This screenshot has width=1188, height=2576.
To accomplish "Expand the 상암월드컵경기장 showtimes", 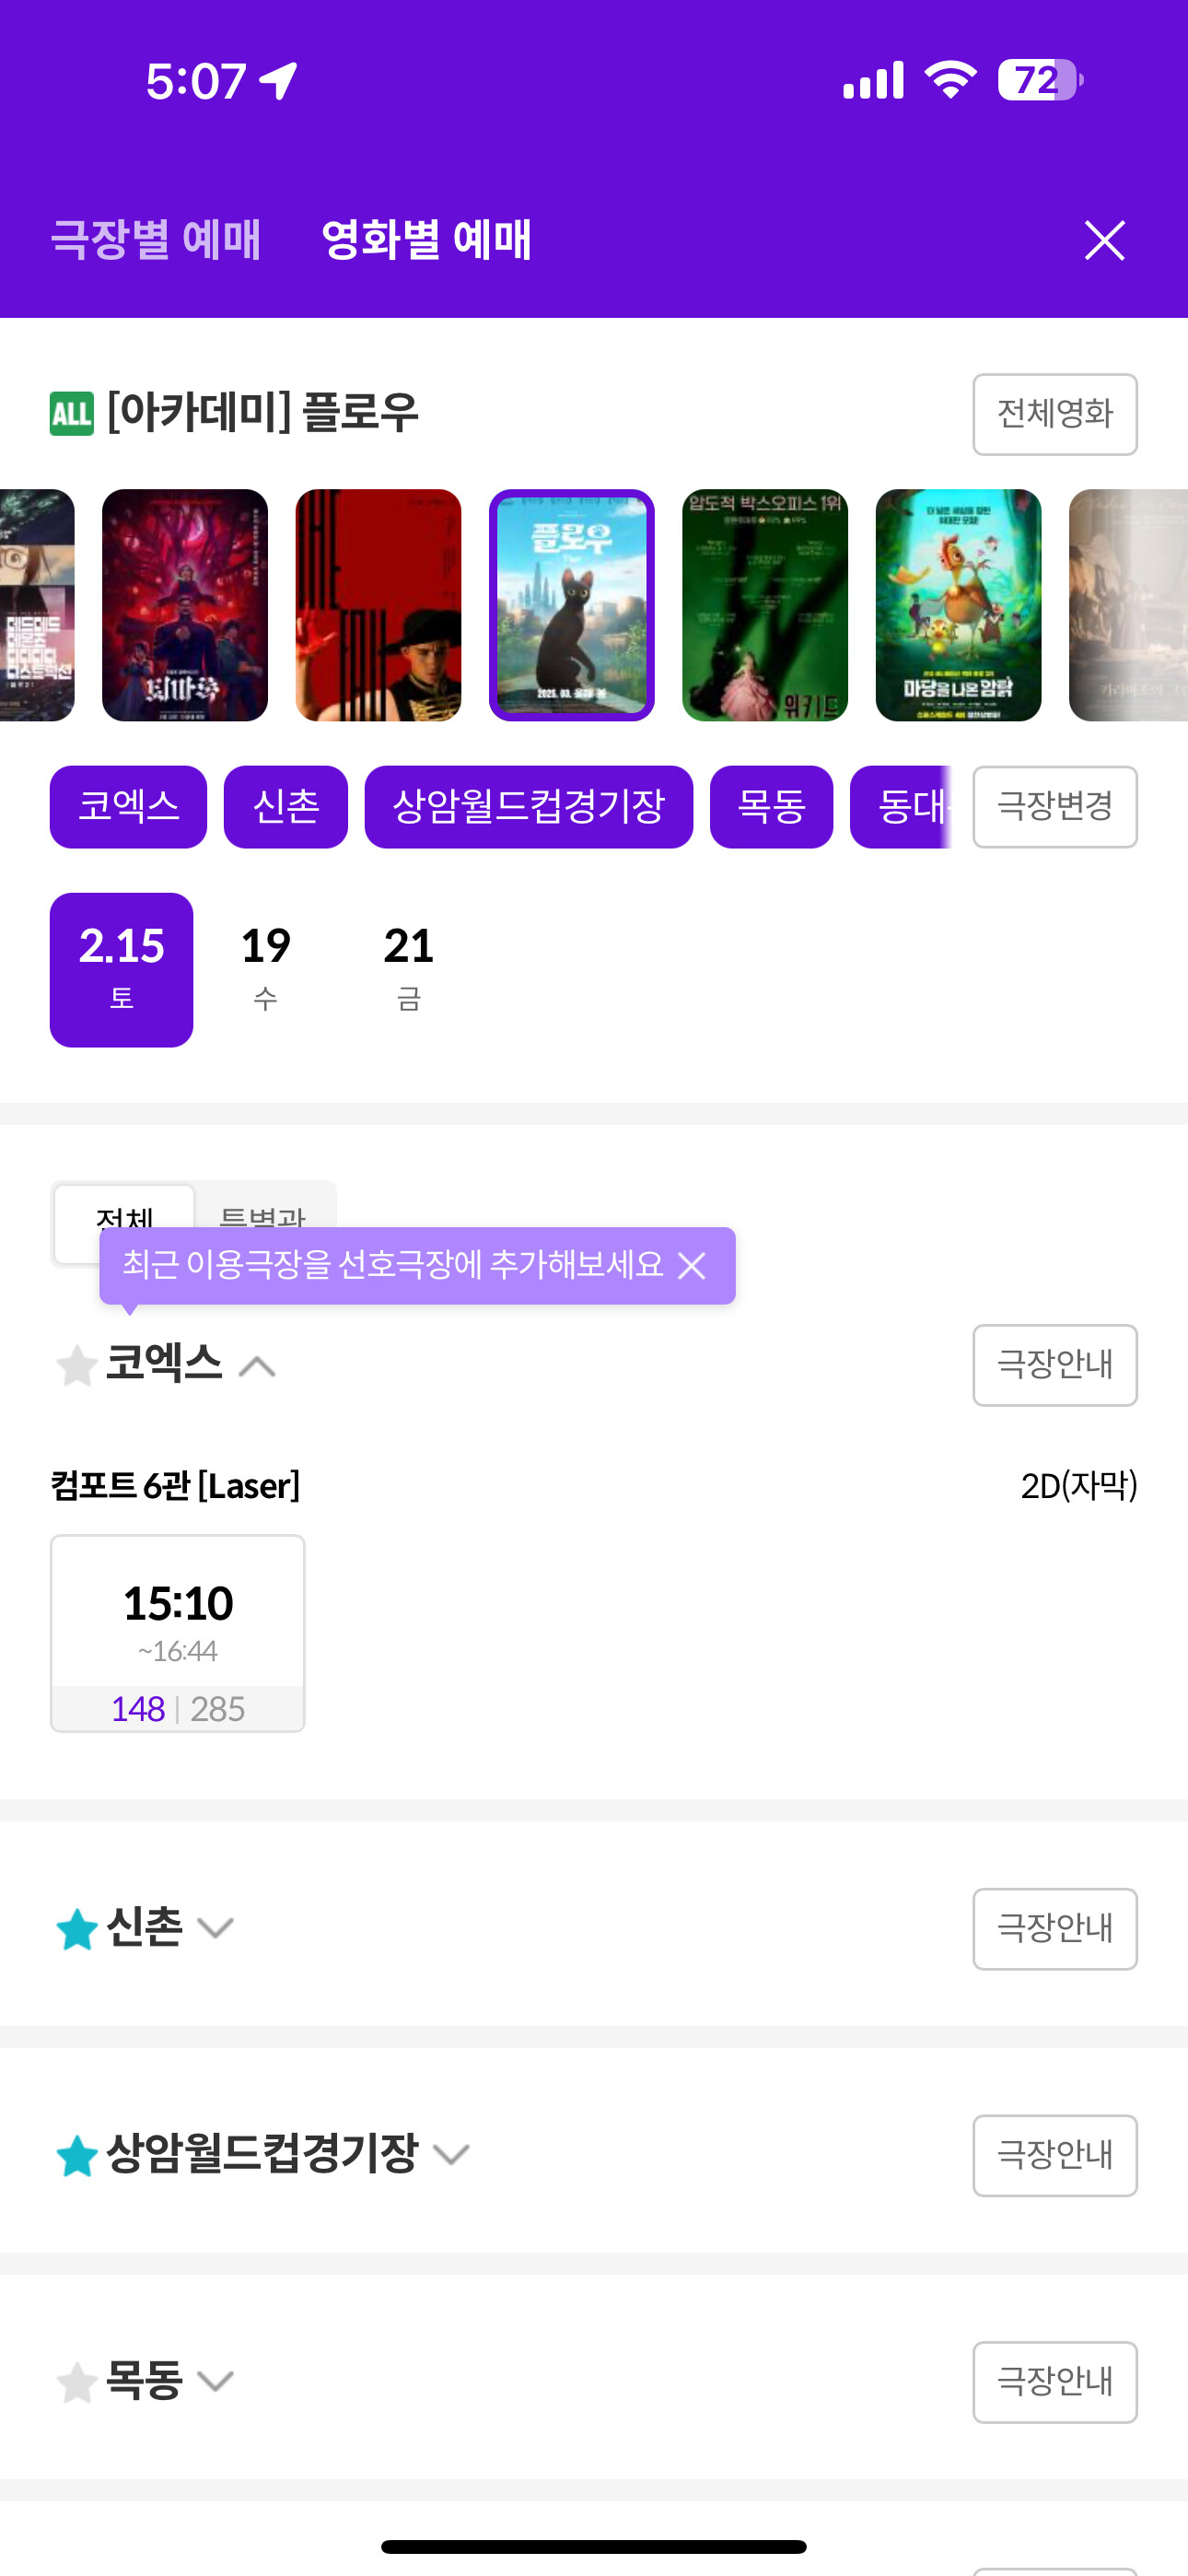I will pos(451,2155).
